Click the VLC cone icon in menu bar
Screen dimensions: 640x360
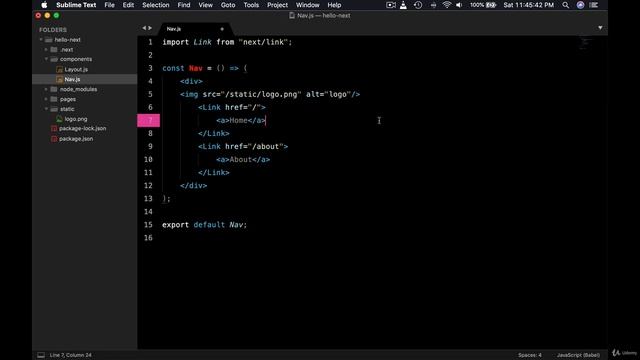click(403, 5)
